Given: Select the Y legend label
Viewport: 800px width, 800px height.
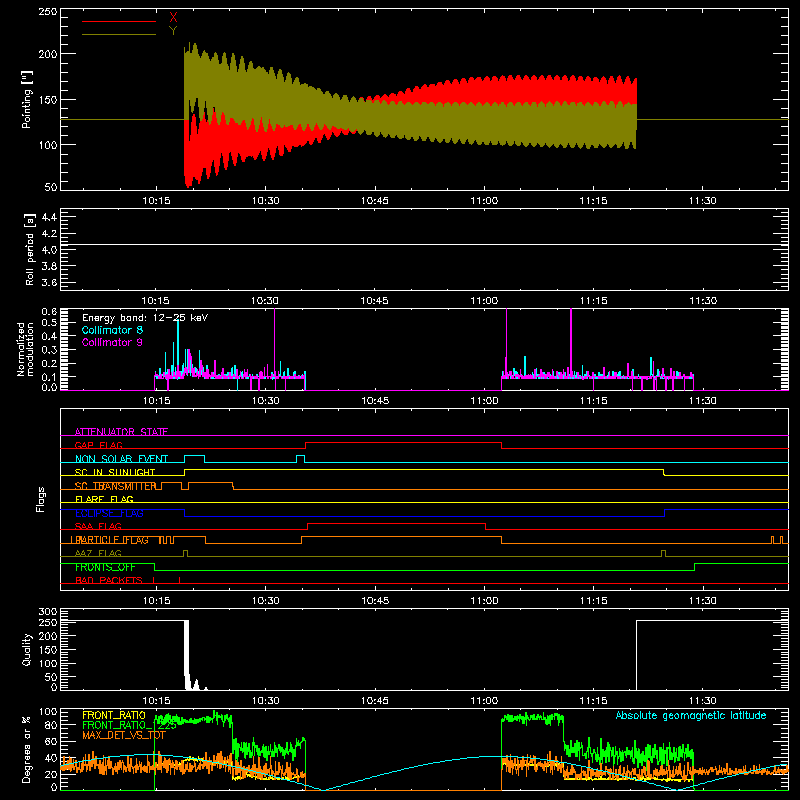Looking at the screenshot, I should [173, 31].
